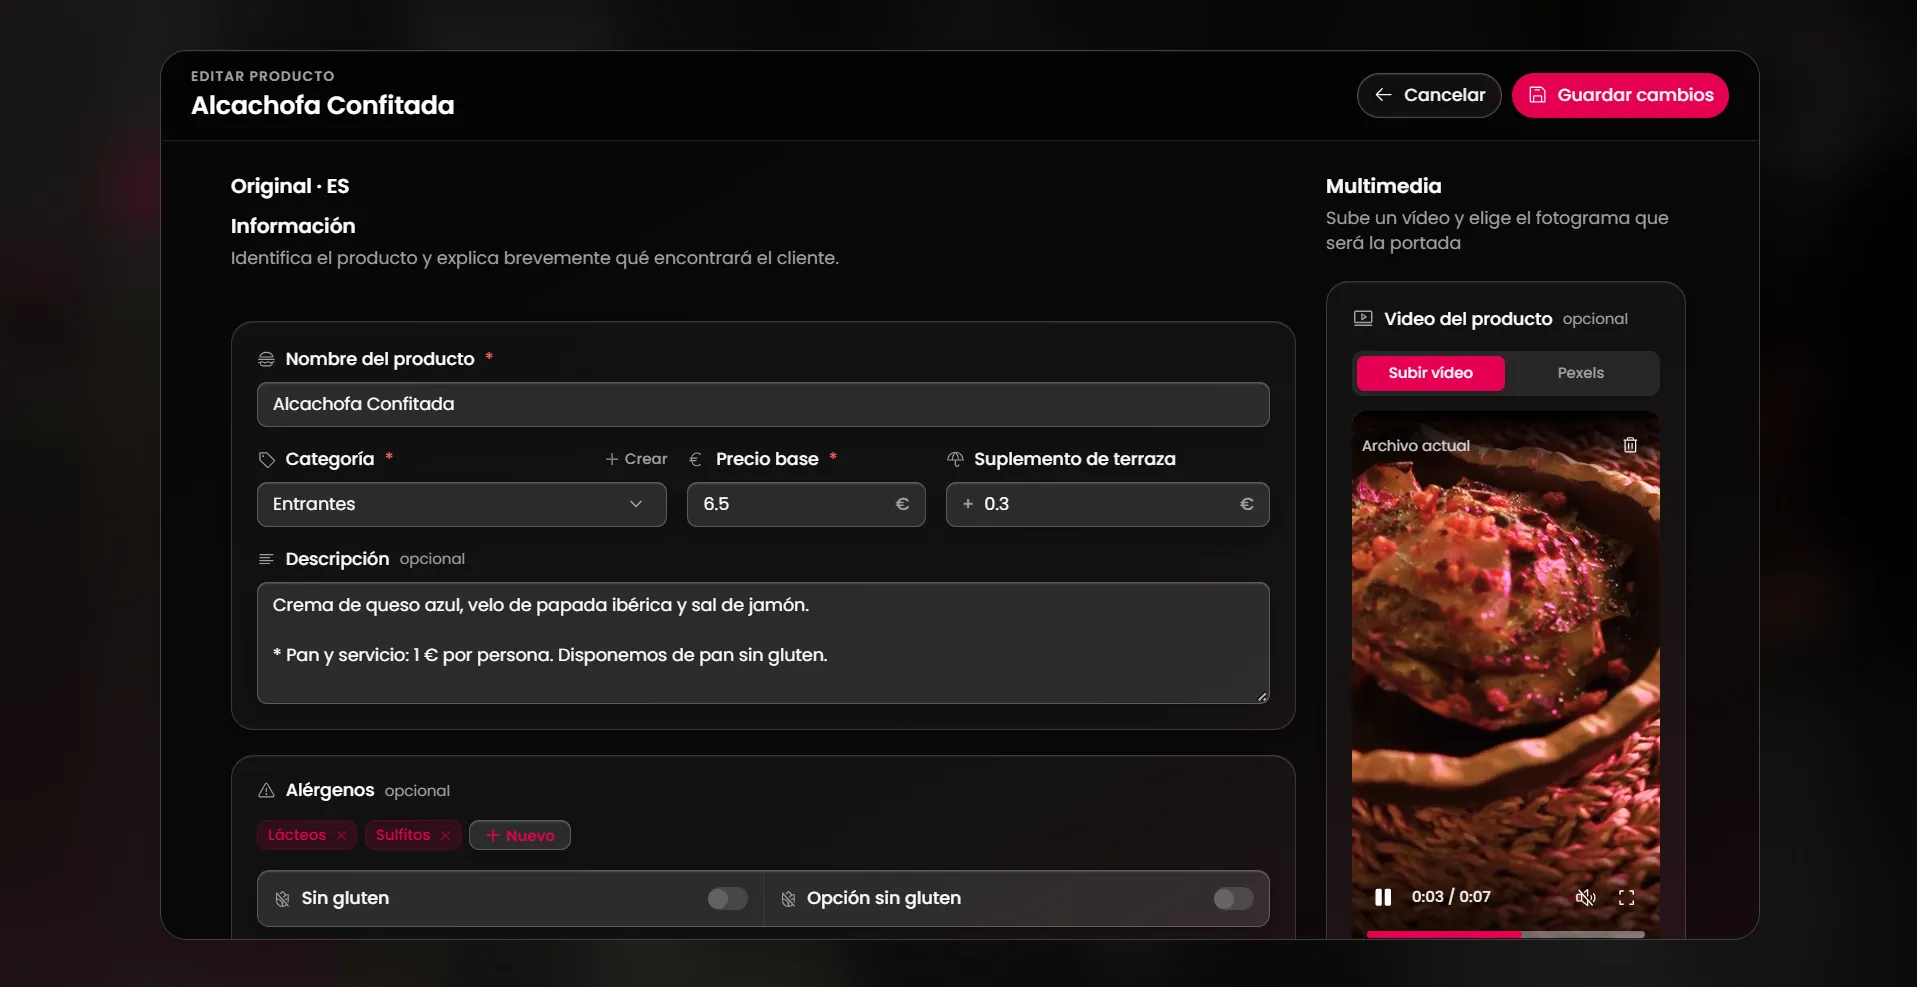Image resolution: width=1917 pixels, height=987 pixels.
Task: Save with Guardar cambios button
Action: click(1620, 95)
